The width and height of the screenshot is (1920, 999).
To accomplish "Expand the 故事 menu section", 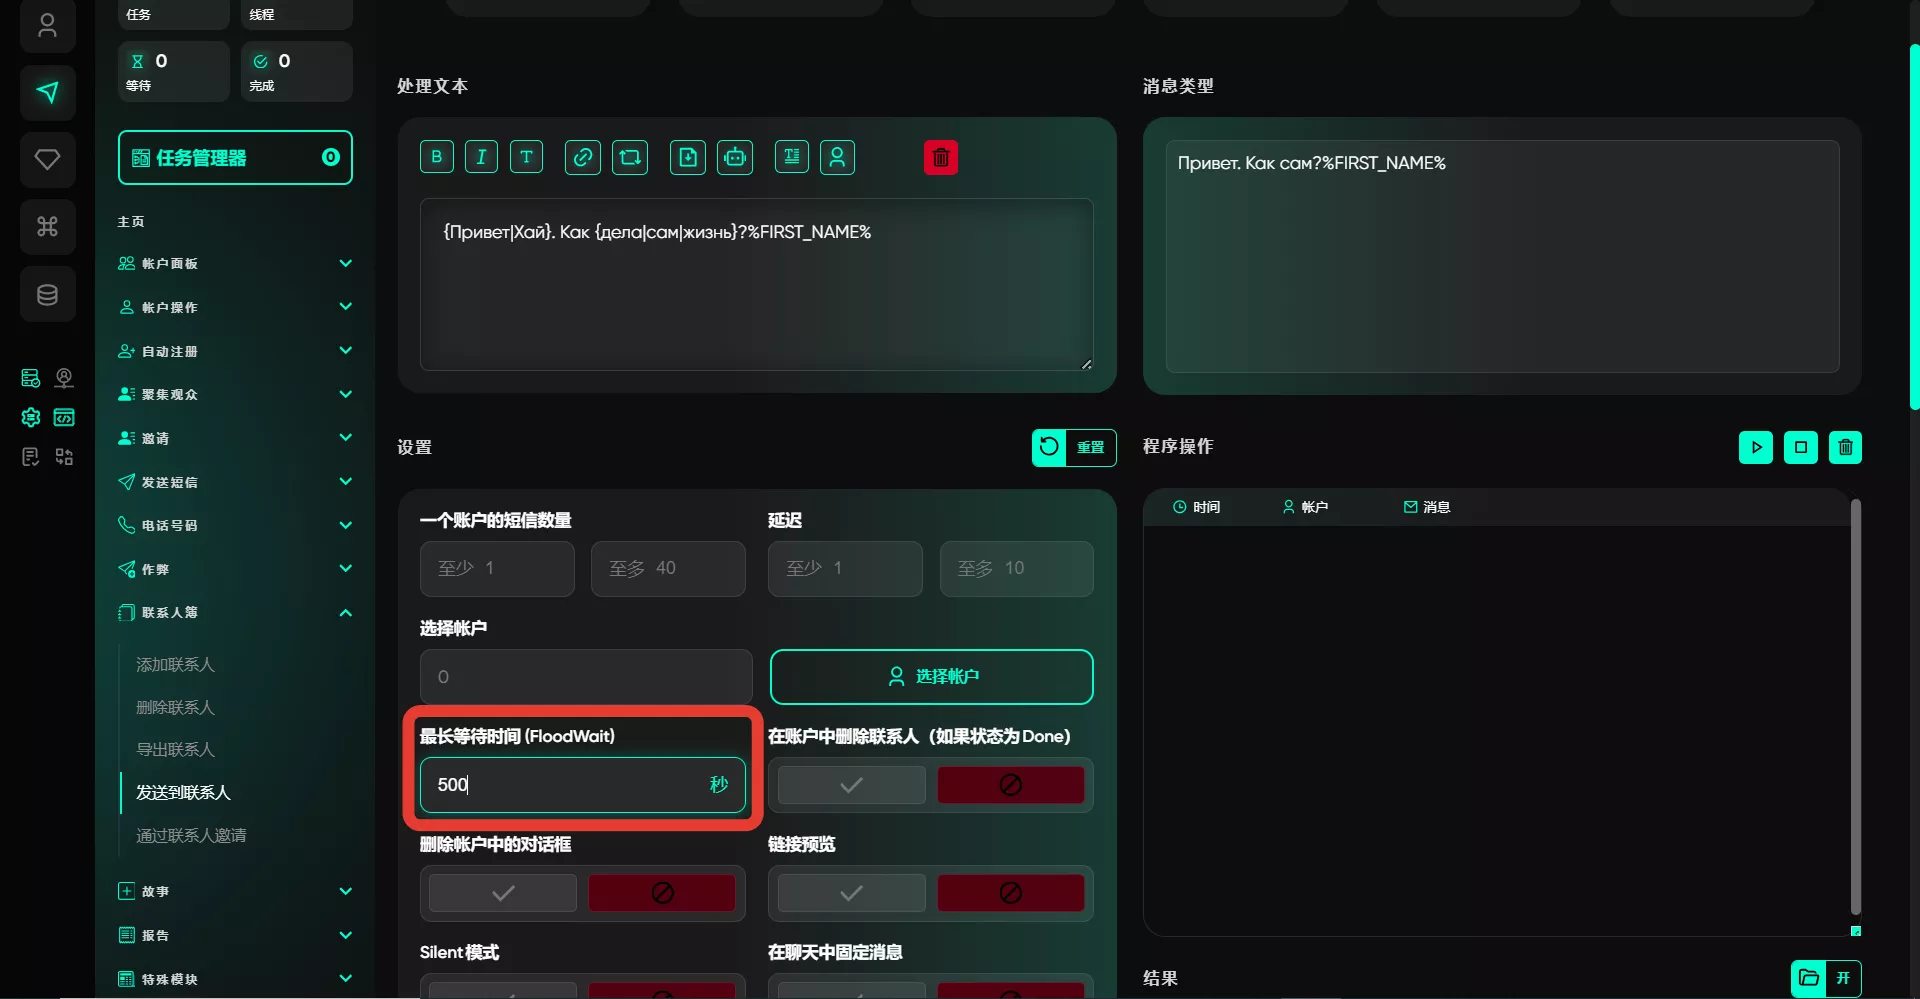I will pyautogui.click(x=235, y=891).
